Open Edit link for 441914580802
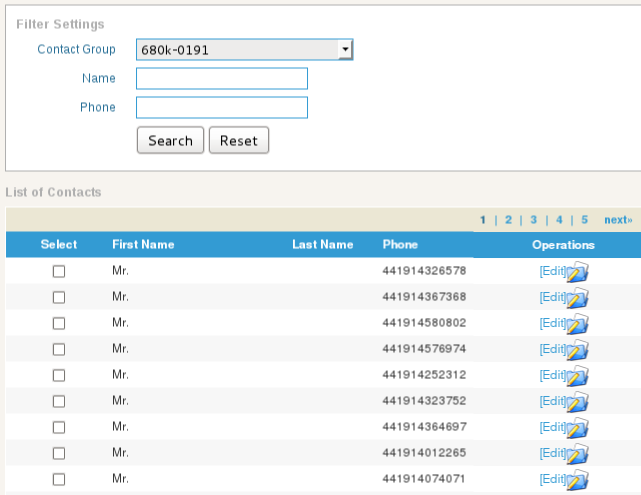Image resolution: width=641 pixels, height=495 pixels. (x=553, y=323)
